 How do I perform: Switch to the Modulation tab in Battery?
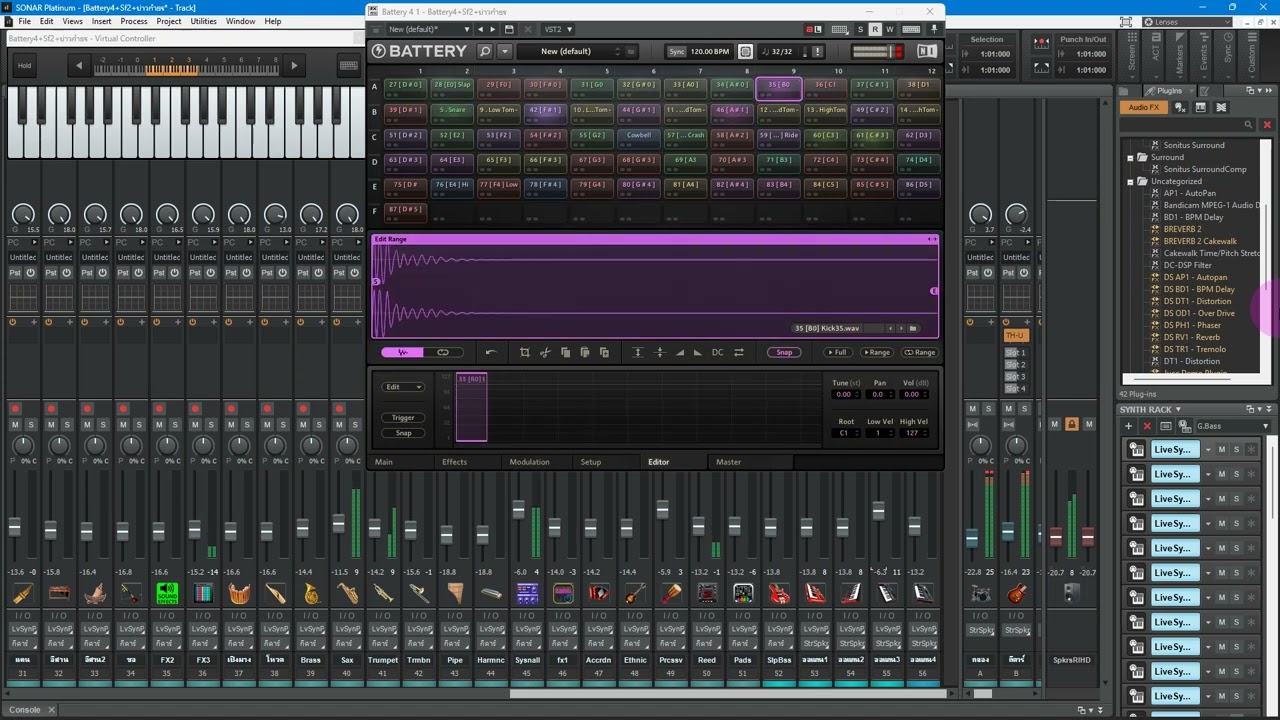click(529, 462)
